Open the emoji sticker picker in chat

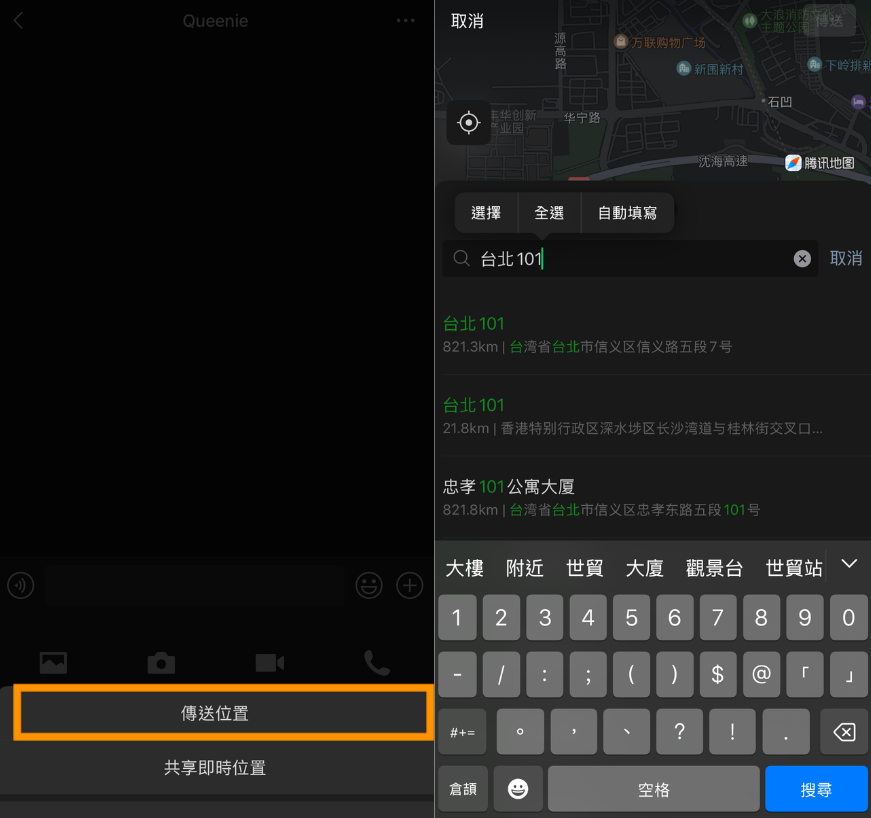pyautogui.click(x=369, y=585)
